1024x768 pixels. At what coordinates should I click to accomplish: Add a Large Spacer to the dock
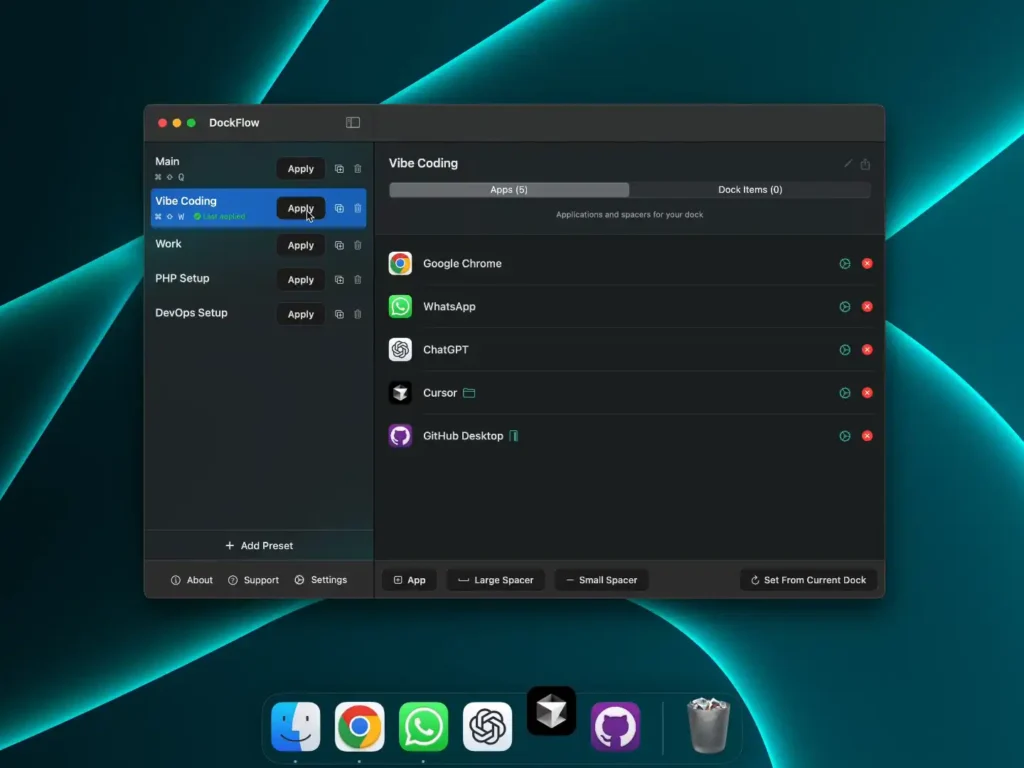coord(495,580)
